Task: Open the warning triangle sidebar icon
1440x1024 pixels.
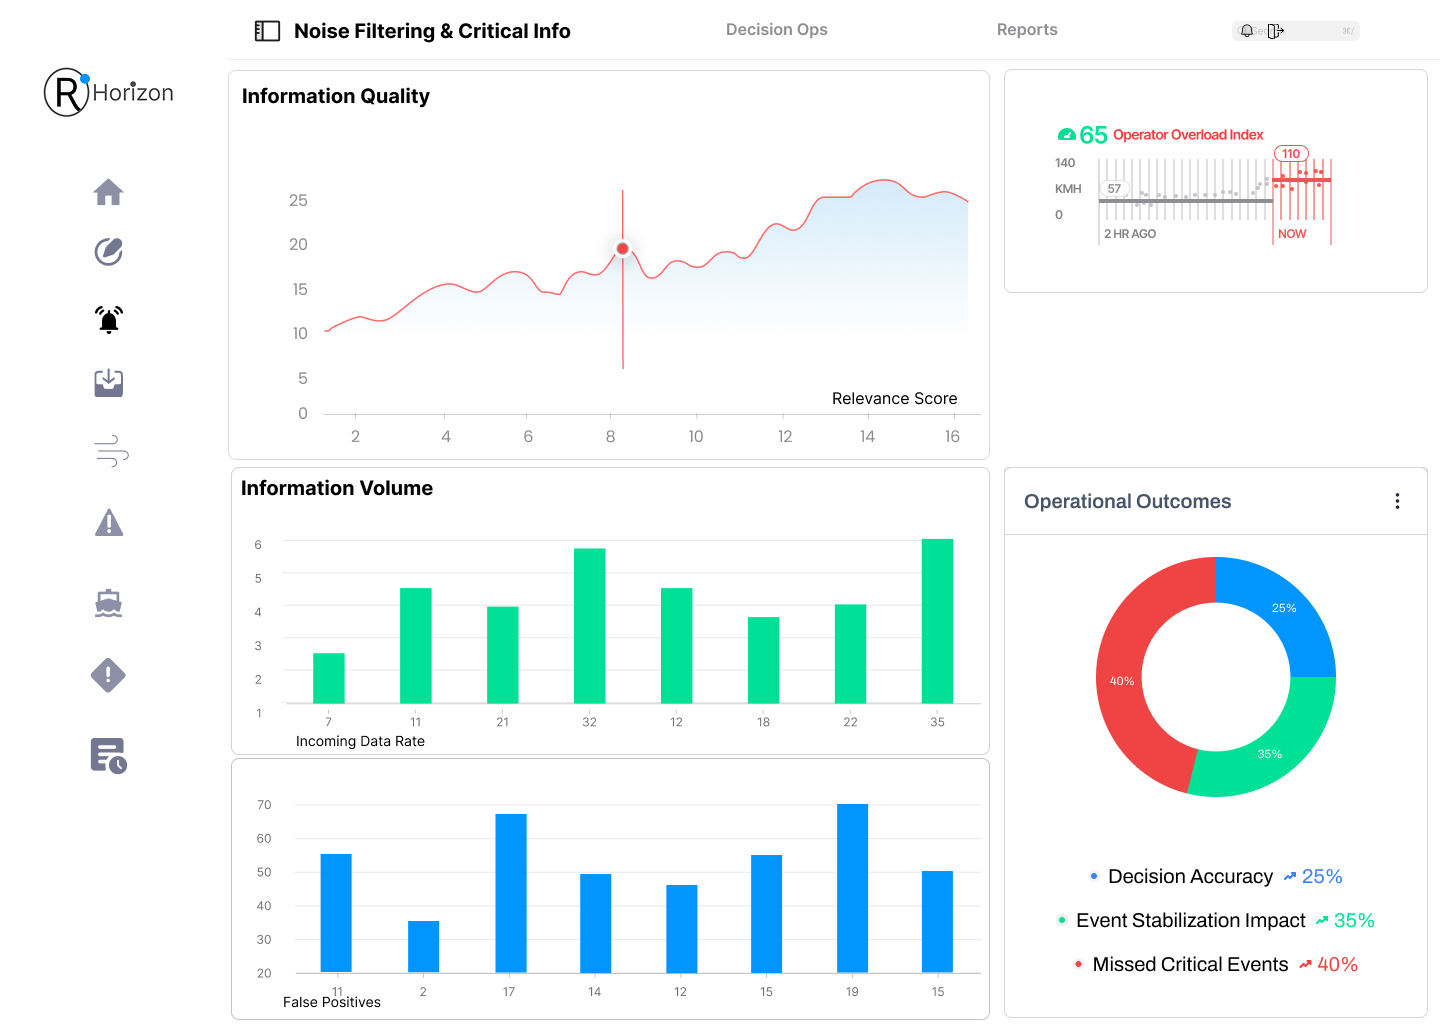Action: (108, 523)
